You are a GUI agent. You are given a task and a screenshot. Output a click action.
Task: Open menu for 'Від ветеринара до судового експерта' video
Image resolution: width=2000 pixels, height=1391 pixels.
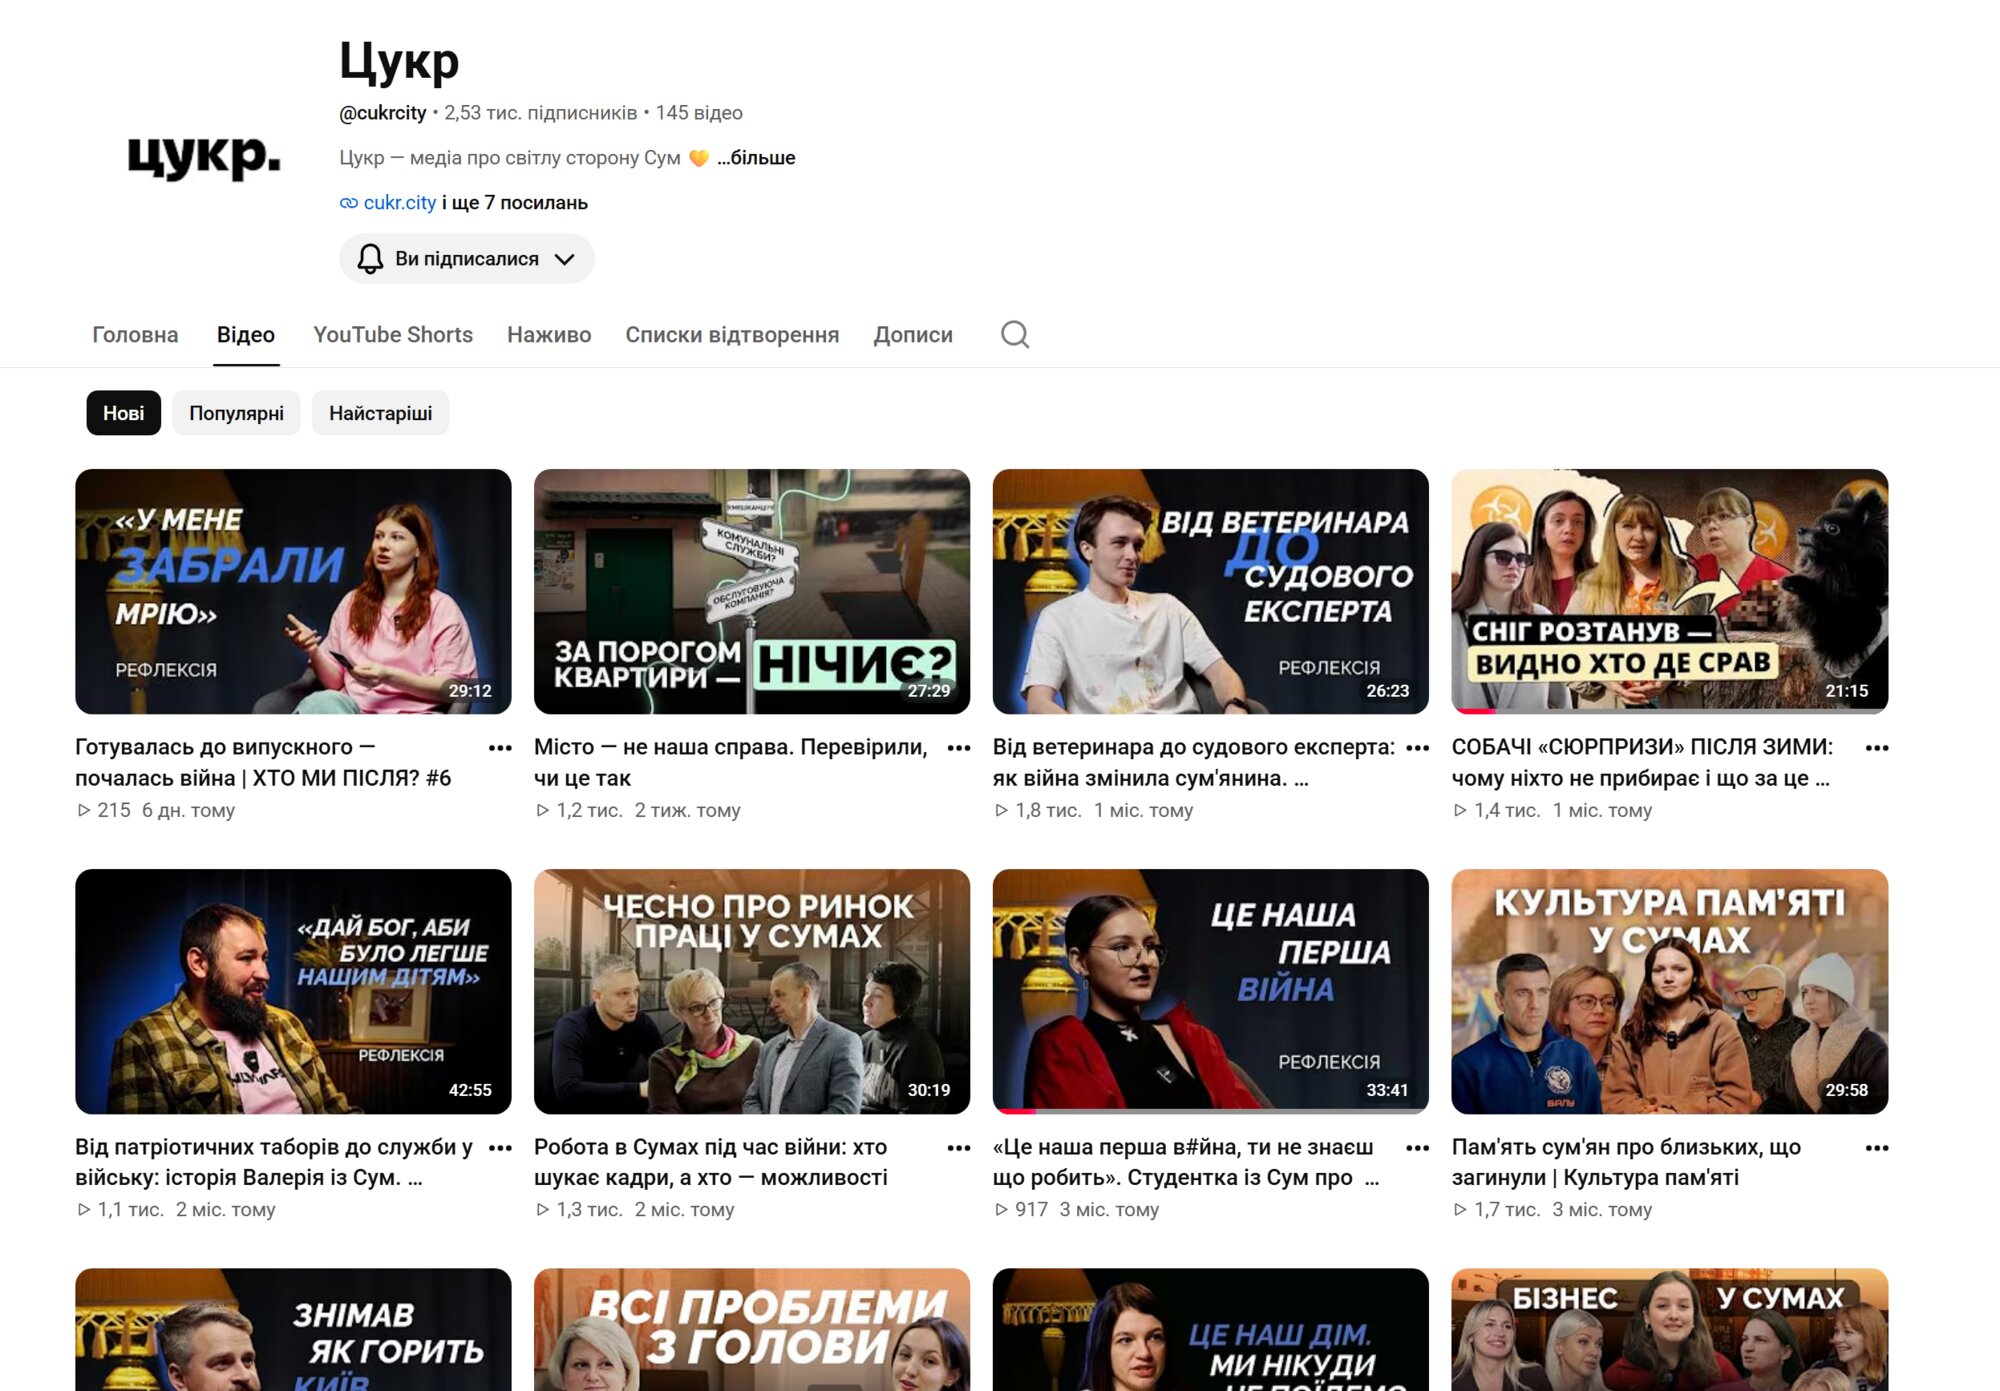[x=1418, y=748]
